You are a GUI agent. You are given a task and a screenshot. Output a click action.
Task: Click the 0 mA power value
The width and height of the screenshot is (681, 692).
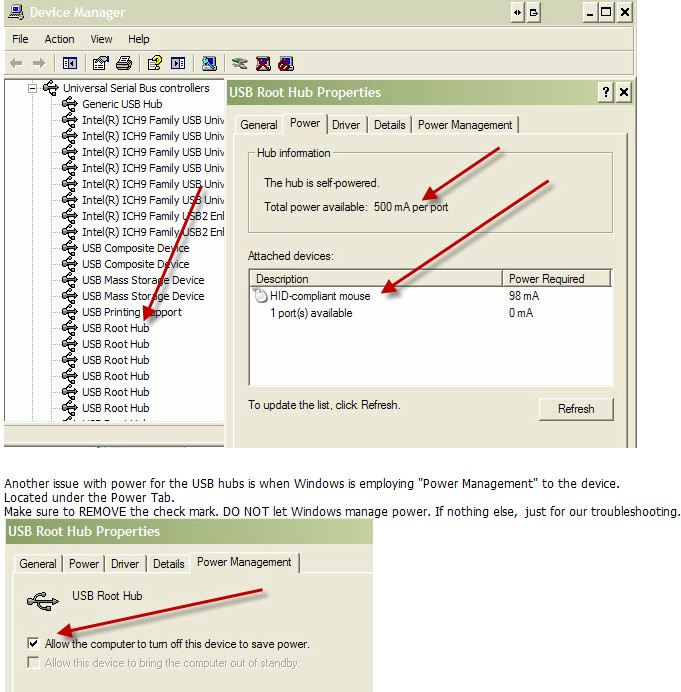tap(521, 313)
